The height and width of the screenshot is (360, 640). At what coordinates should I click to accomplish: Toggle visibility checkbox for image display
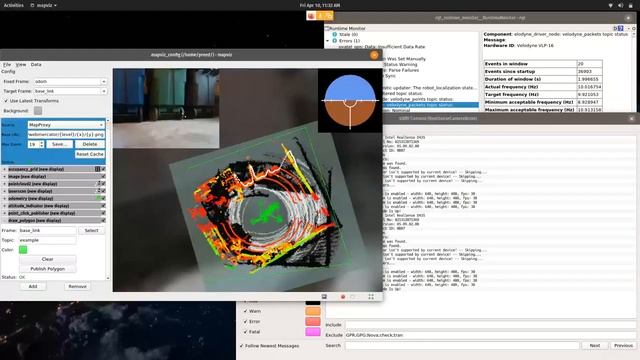click(x=103, y=176)
